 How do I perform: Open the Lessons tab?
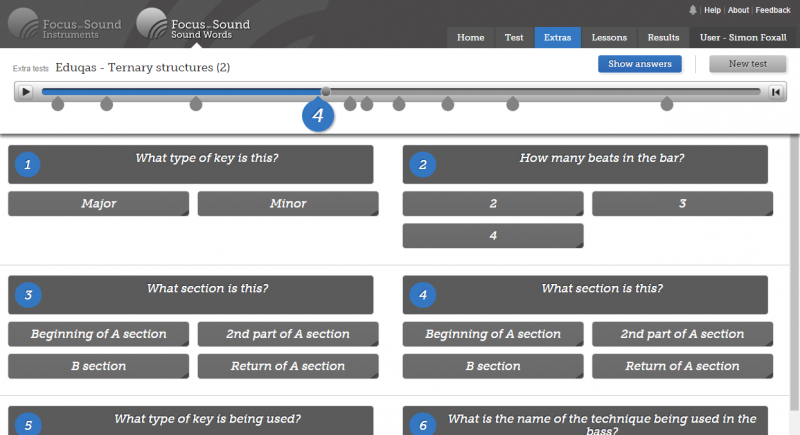(609, 38)
